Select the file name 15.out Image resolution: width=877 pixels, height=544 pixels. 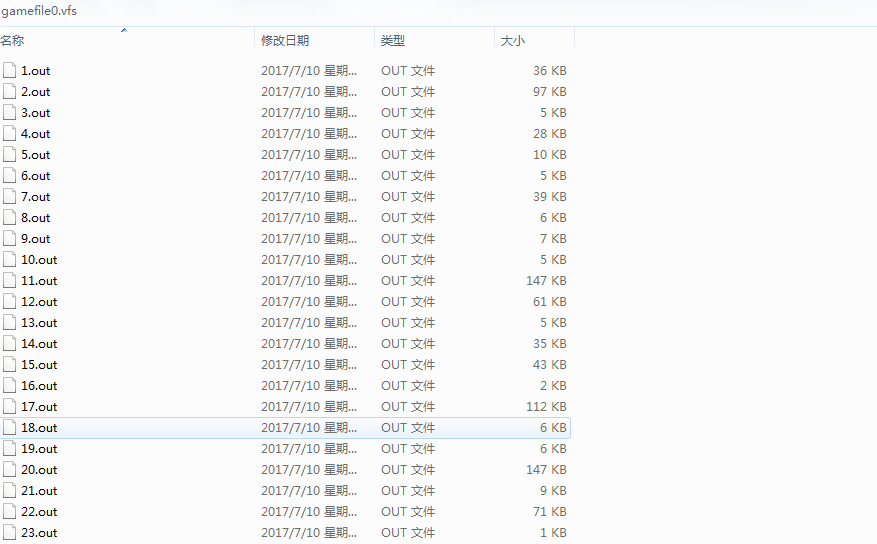point(39,365)
